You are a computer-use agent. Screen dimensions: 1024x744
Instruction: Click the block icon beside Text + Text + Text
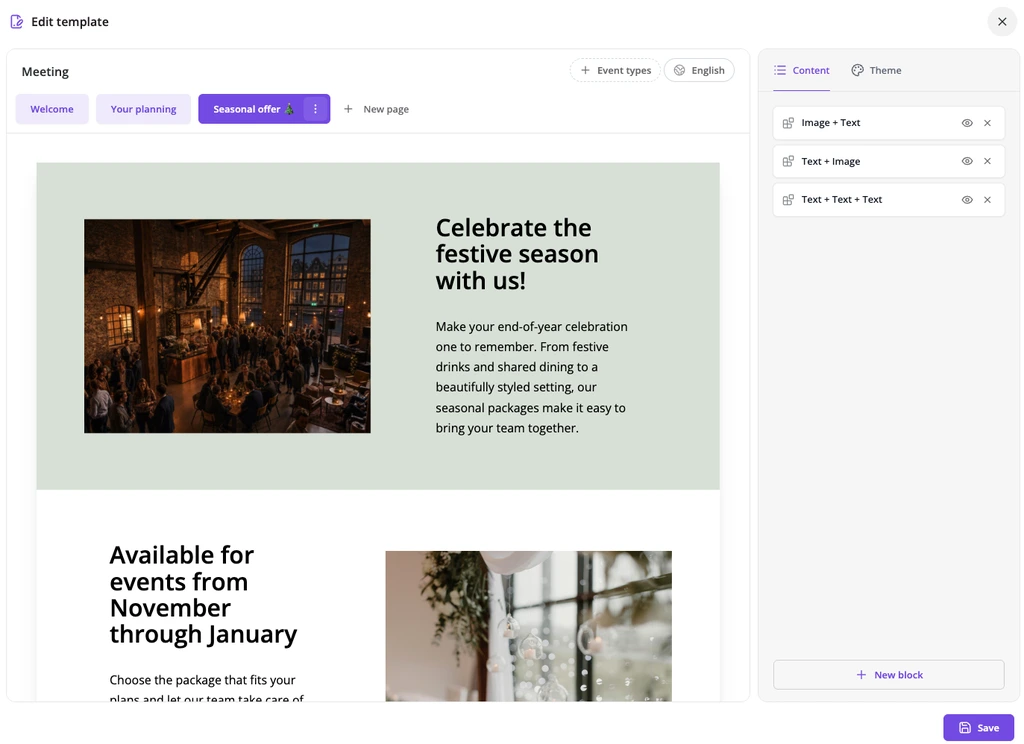coord(788,200)
